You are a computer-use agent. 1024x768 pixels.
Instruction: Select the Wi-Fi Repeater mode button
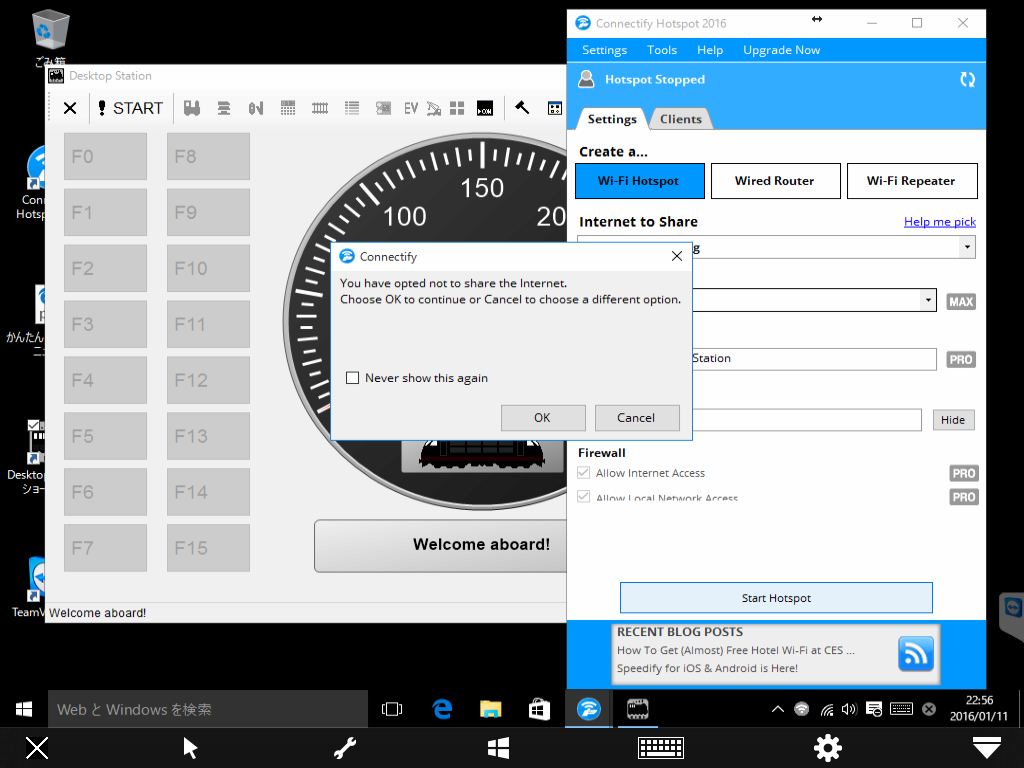[912, 181]
